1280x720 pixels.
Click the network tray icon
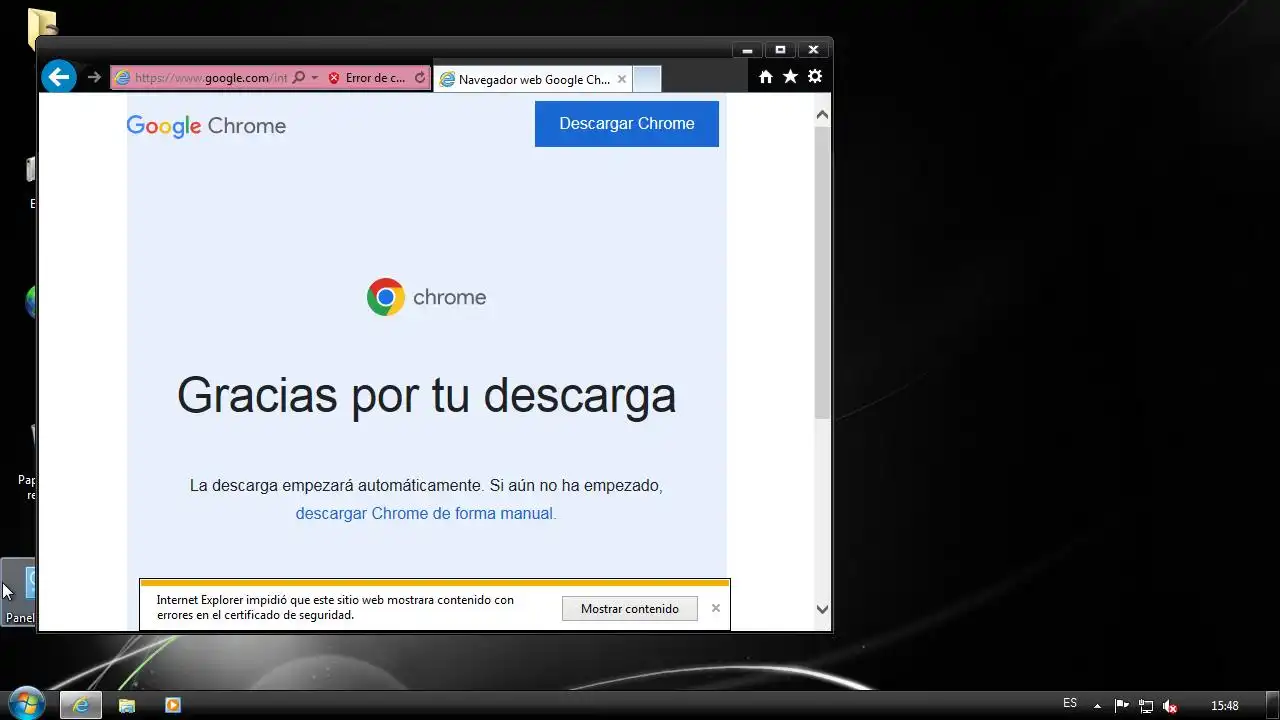1146,706
